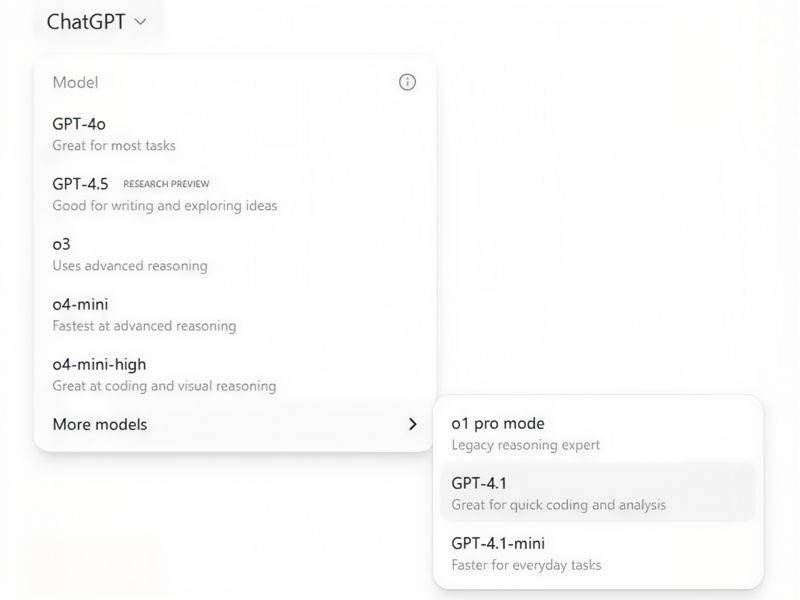Select the o3 reasoning model
This screenshot has width=800, height=600.
pos(62,244)
